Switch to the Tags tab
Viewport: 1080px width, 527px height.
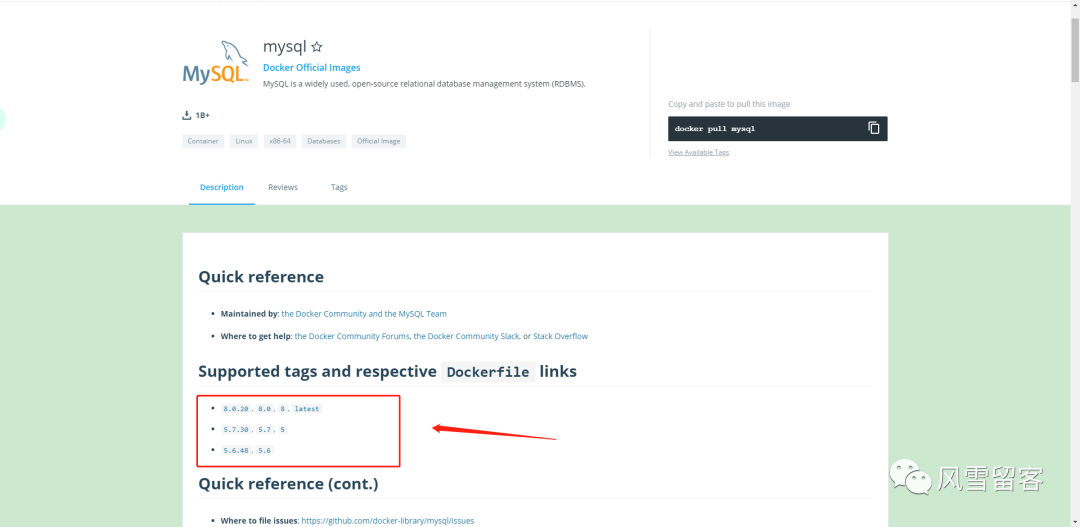pyautogui.click(x=339, y=187)
